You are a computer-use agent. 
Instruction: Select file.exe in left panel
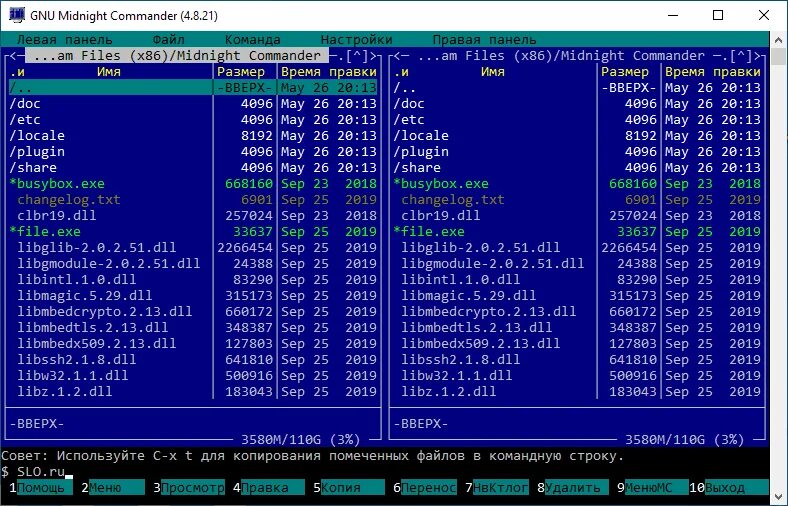tap(193, 232)
